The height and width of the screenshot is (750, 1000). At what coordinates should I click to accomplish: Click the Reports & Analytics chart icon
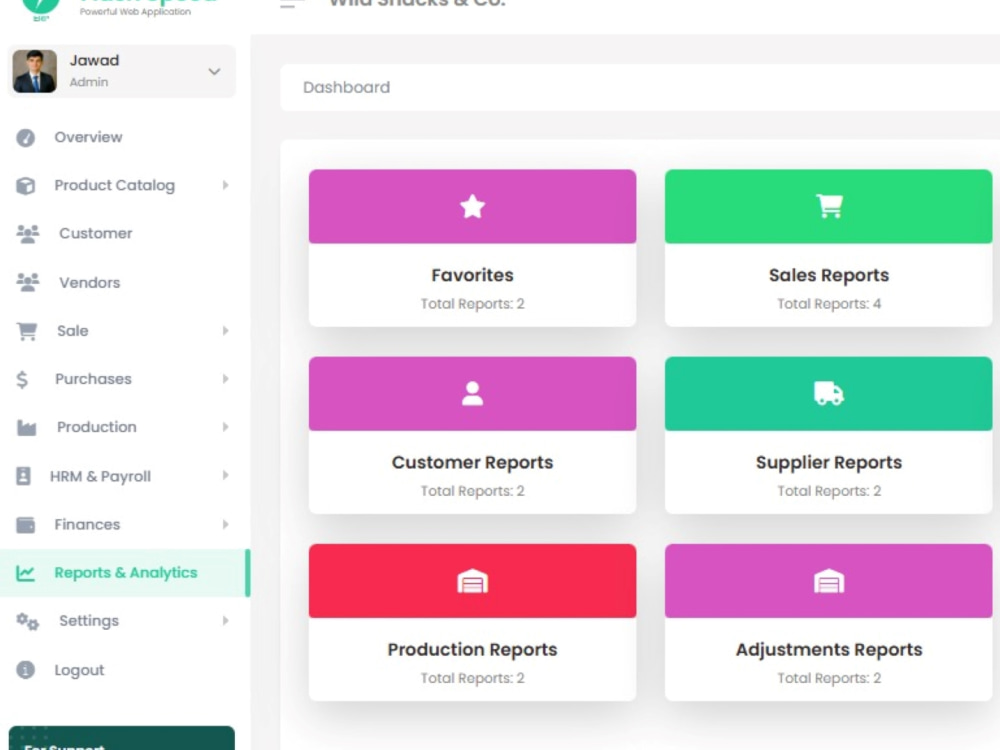pyautogui.click(x=26, y=573)
